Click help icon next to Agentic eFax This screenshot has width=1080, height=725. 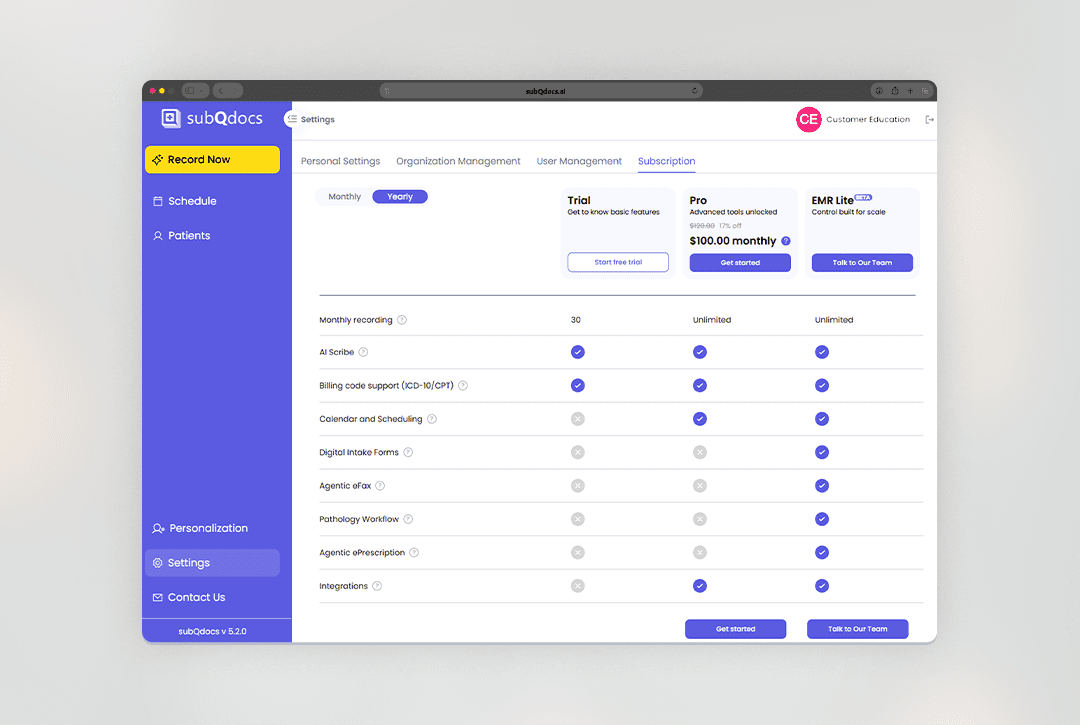380,486
